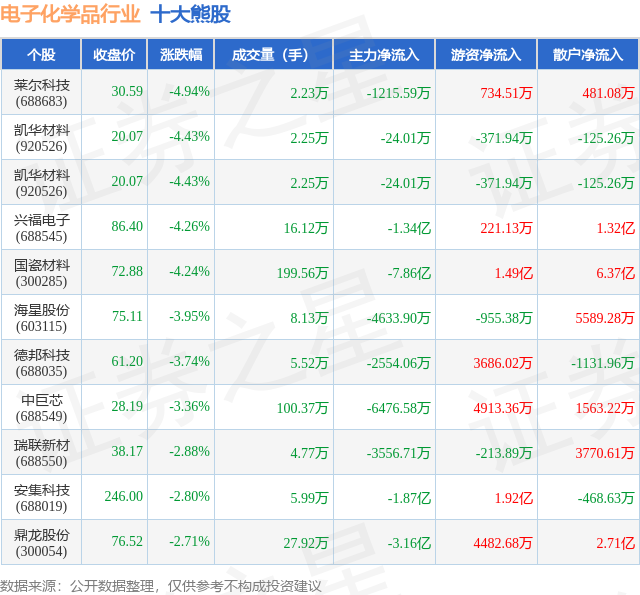
Task: Select the 德邦科技 (688035) stock cell
Action: [41, 362]
